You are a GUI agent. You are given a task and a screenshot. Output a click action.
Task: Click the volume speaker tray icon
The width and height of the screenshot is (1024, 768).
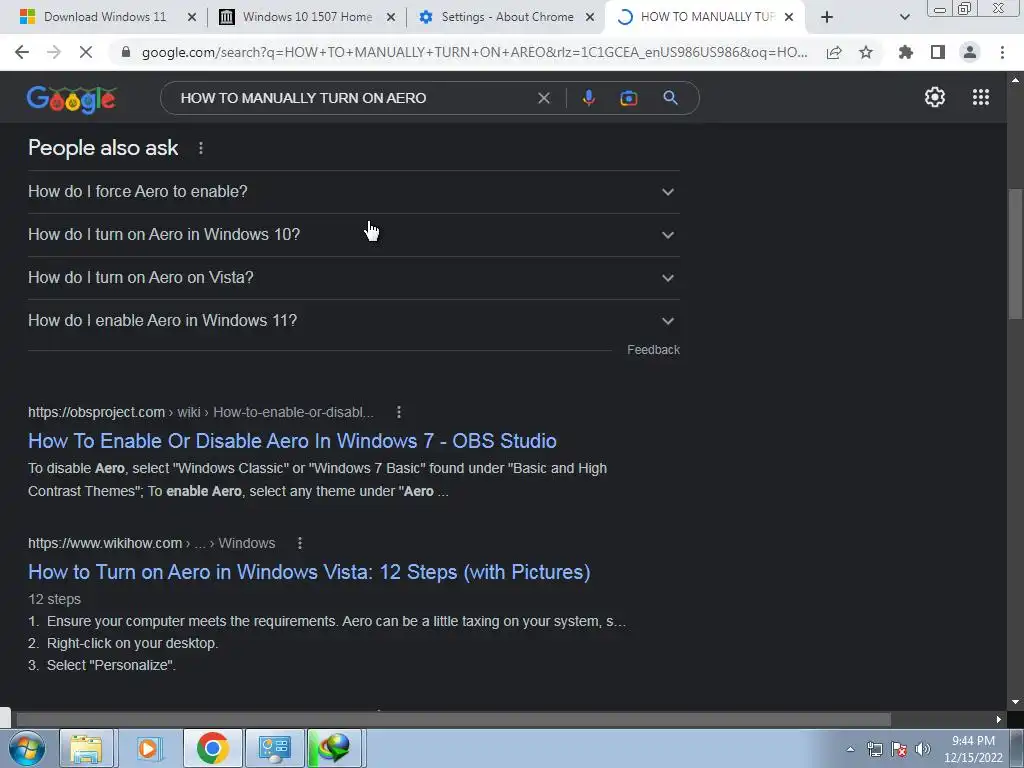(x=923, y=749)
